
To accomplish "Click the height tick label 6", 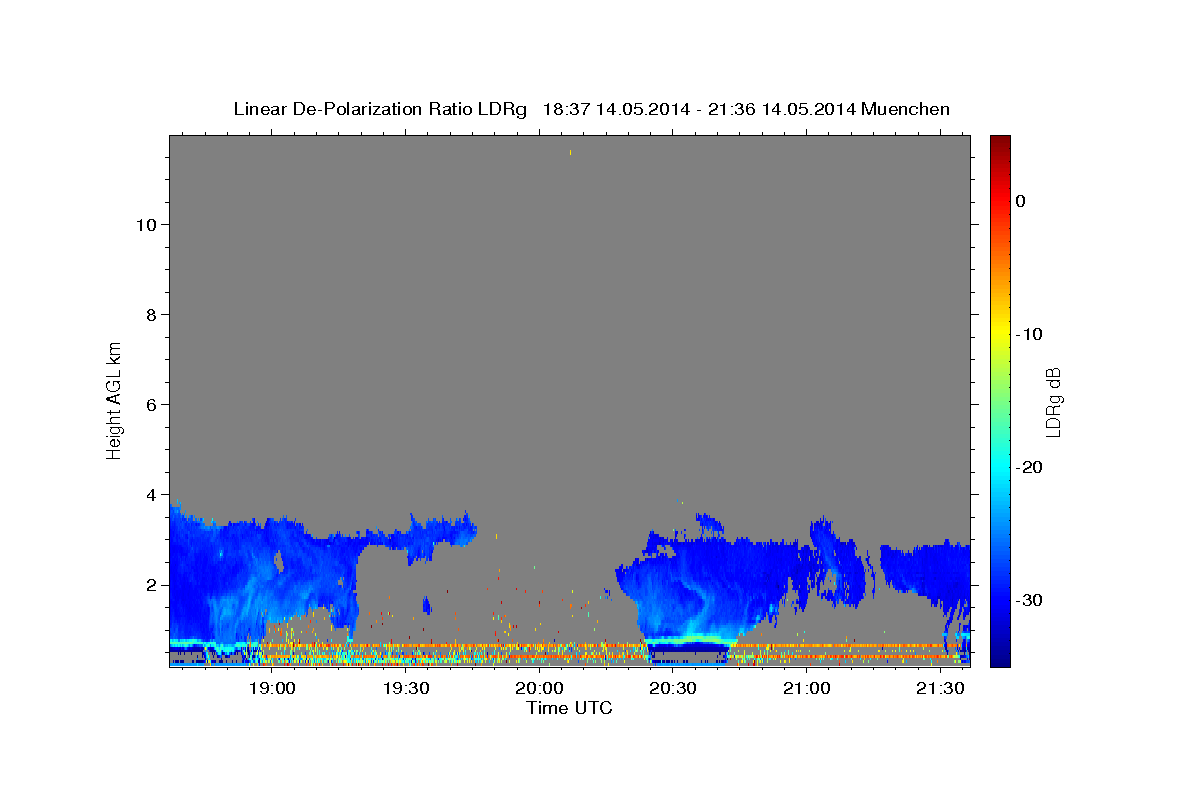I will pos(150,405).
